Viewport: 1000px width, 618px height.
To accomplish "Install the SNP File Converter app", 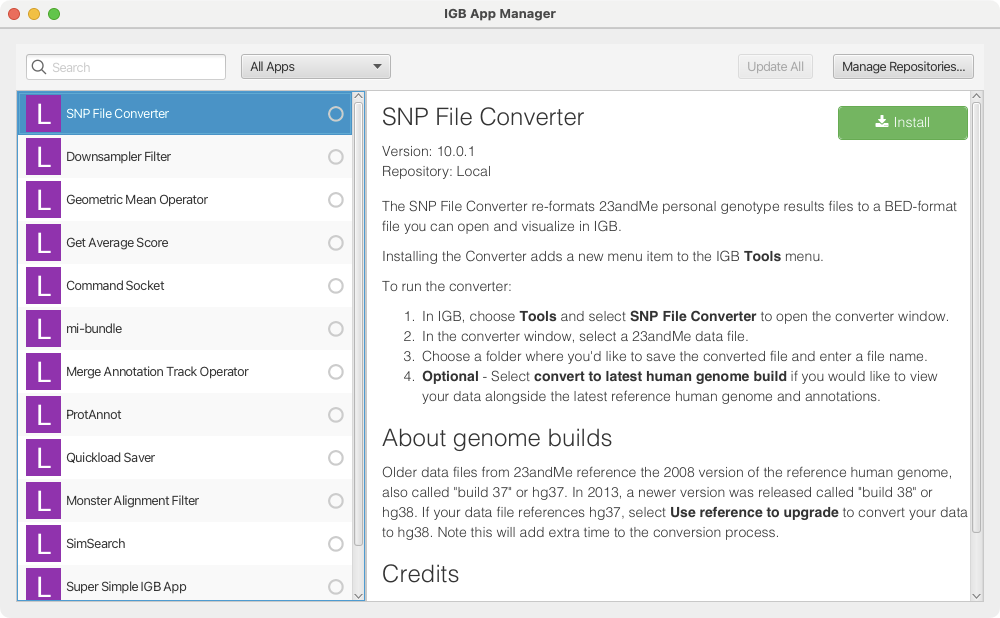I will (902, 122).
